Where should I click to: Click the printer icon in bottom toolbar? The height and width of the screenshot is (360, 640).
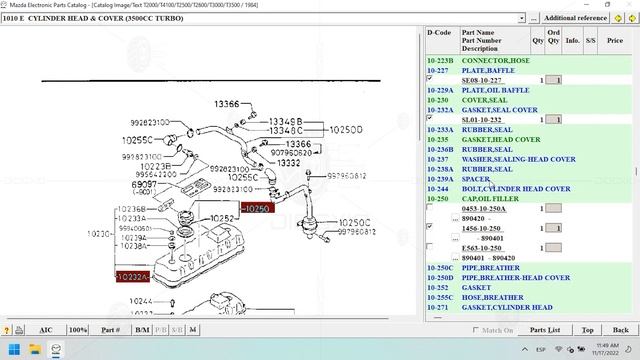[x=19, y=330]
